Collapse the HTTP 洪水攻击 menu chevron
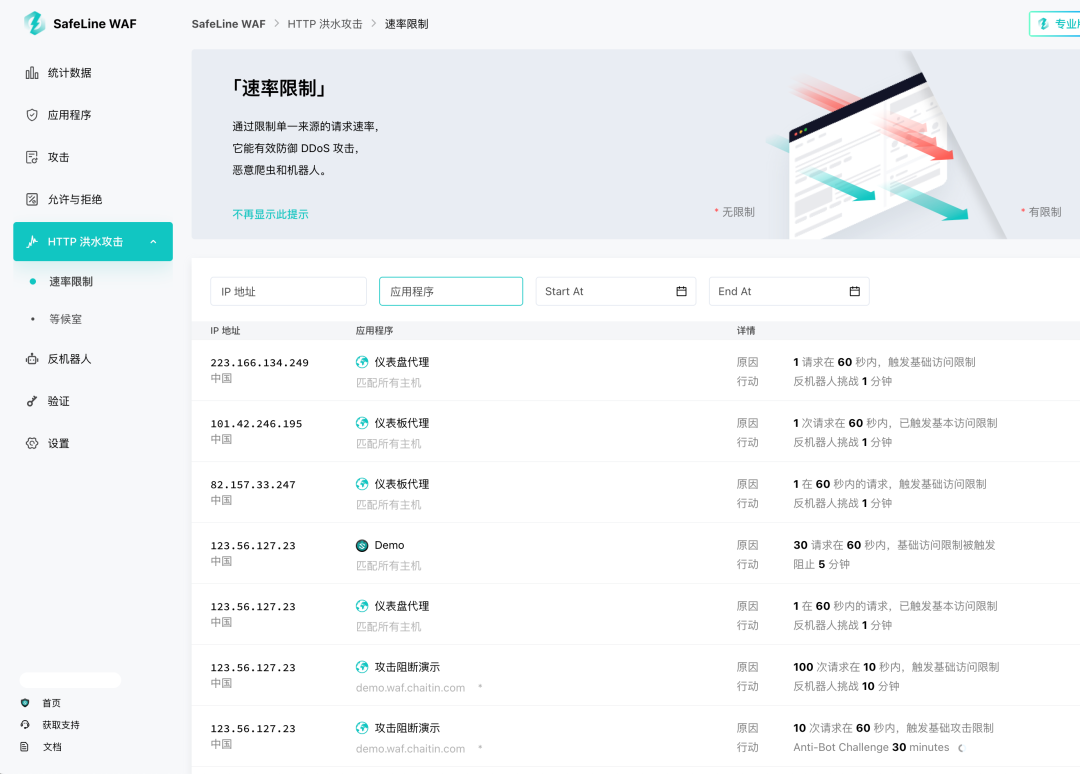 pos(154,242)
